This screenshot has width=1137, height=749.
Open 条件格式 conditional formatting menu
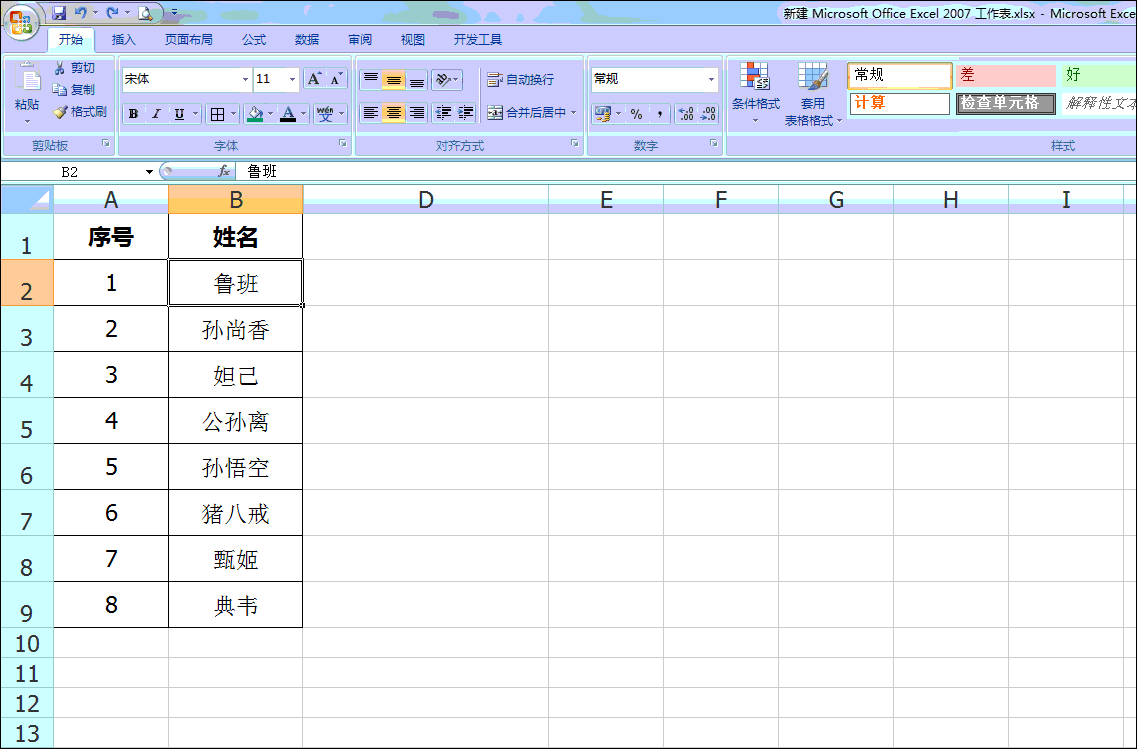click(x=755, y=93)
